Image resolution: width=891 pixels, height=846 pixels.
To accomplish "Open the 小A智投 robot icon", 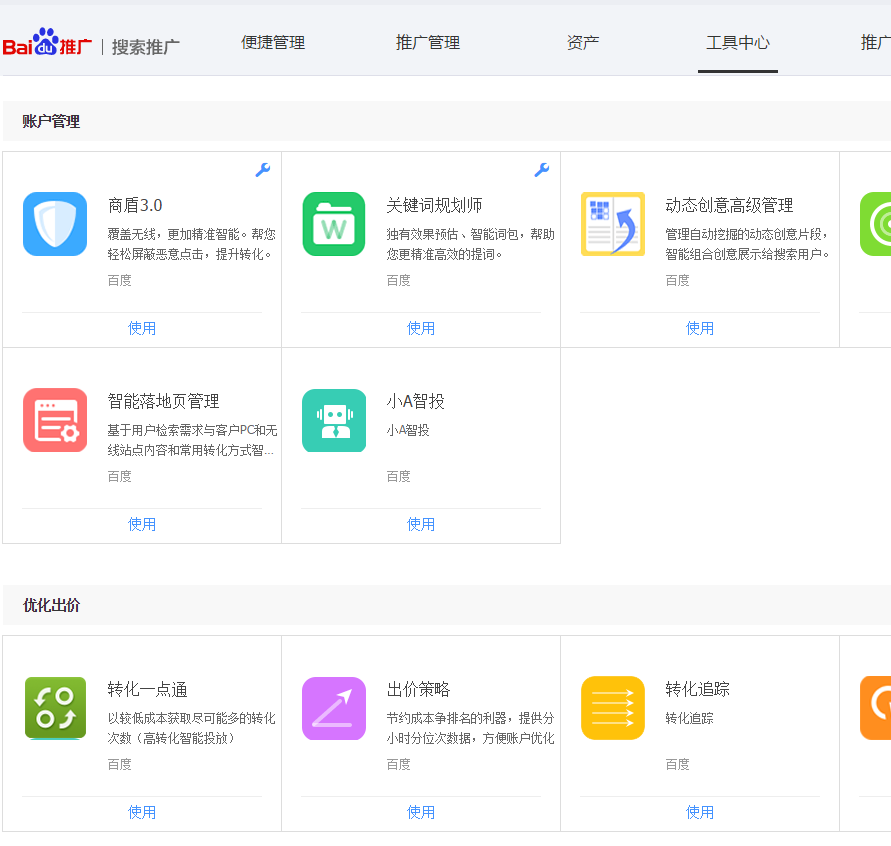I will click(x=334, y=420).
